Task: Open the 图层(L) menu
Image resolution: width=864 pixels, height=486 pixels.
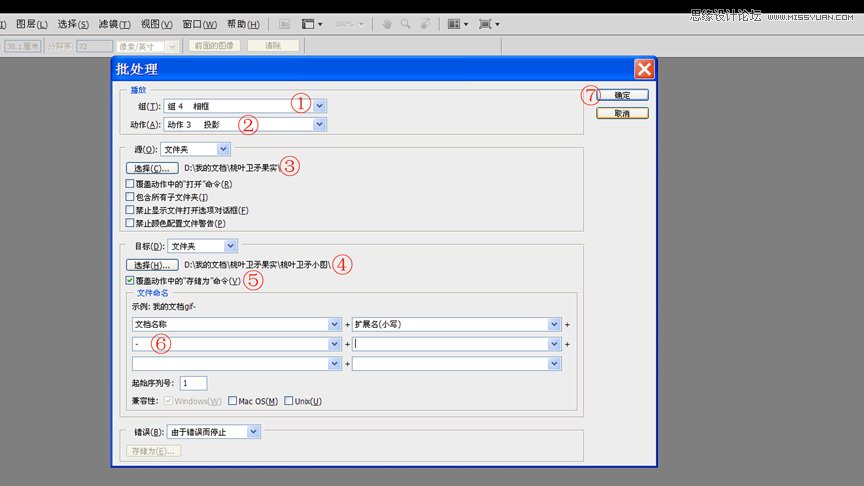Action: (31, 24)
